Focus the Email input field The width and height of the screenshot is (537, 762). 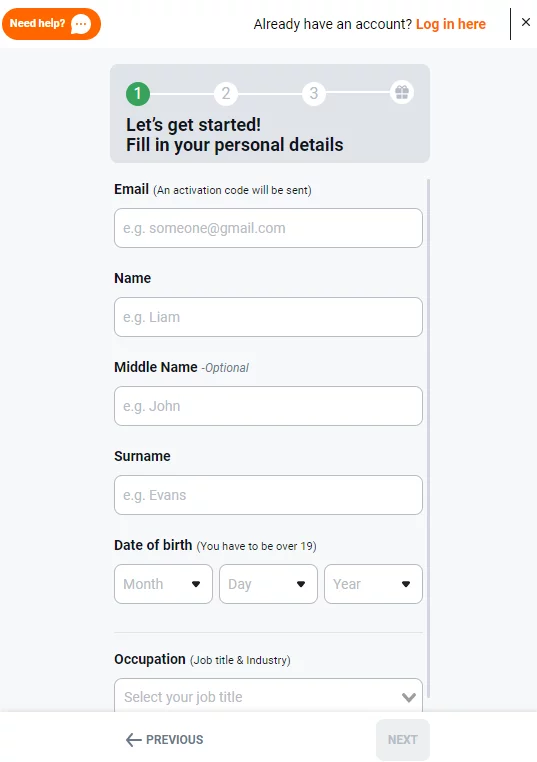(268, 228)
